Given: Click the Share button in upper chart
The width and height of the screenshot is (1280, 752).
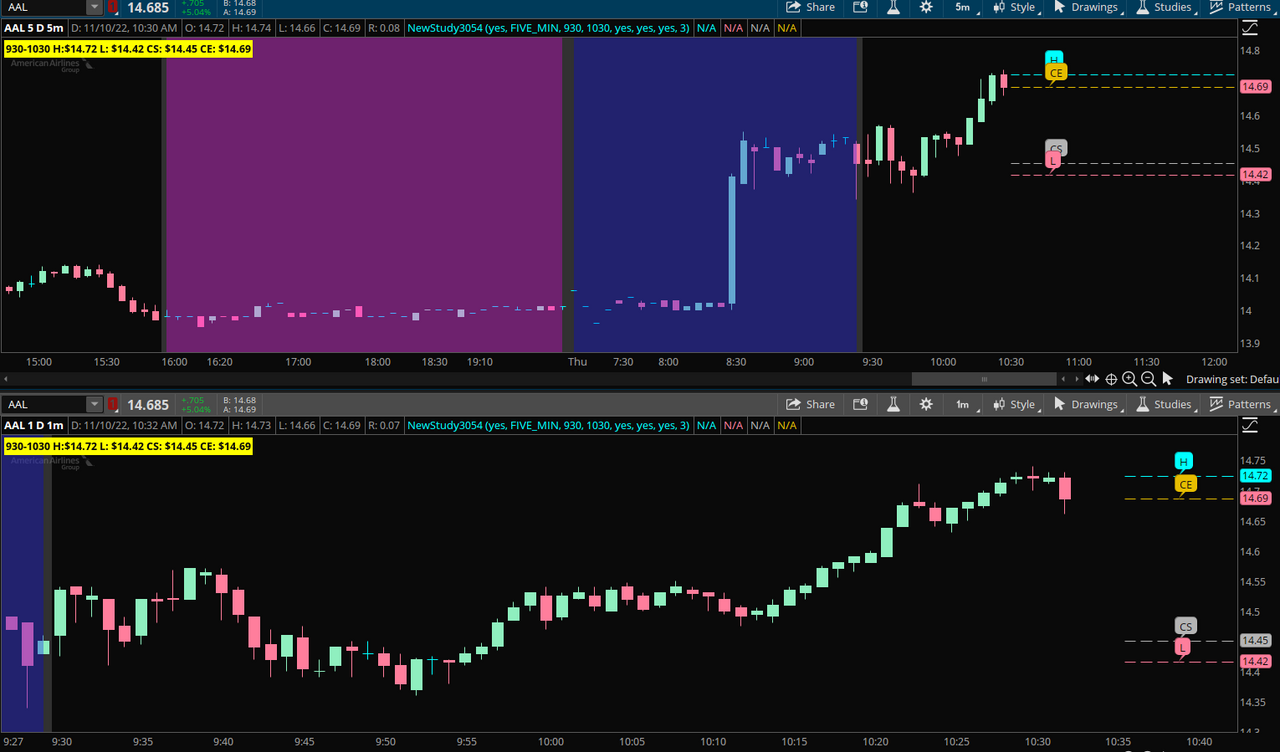Looking at the screenshot, I should 810,7.
